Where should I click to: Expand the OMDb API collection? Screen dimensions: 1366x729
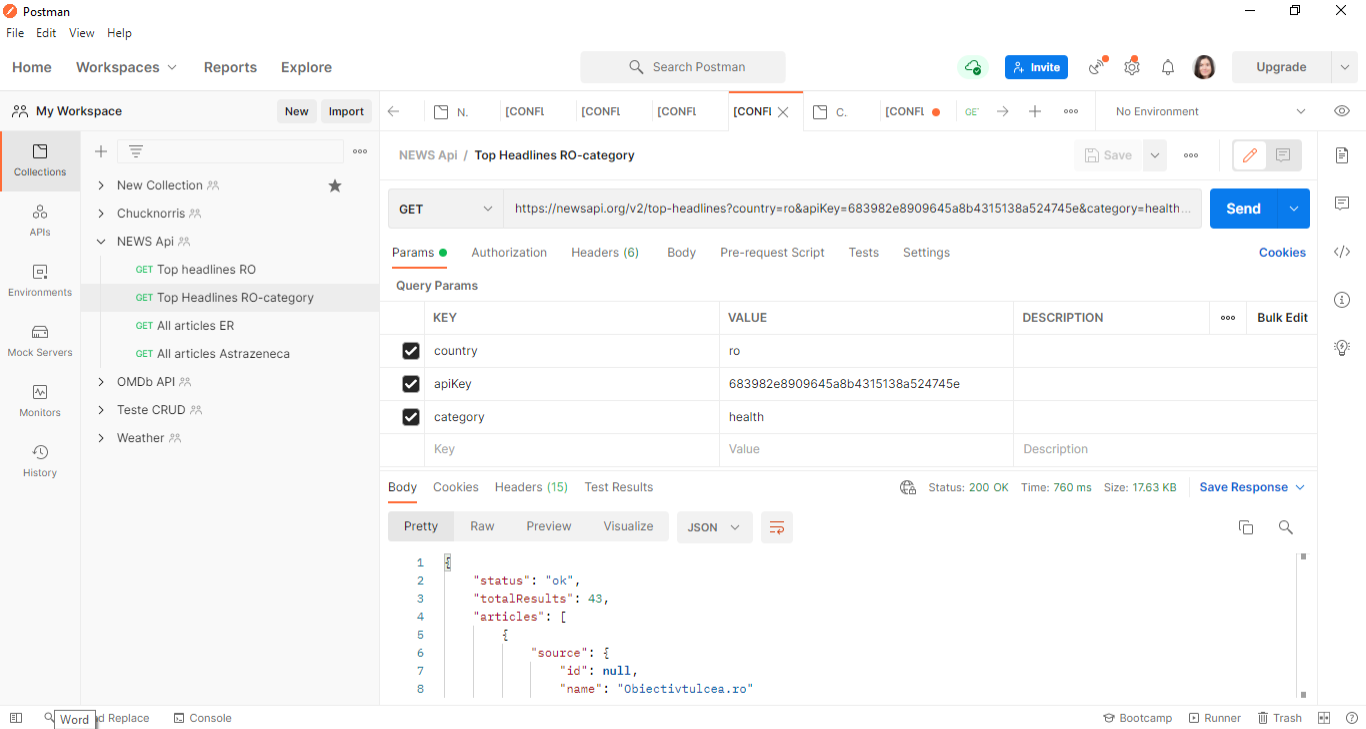(x=101, y=382)
